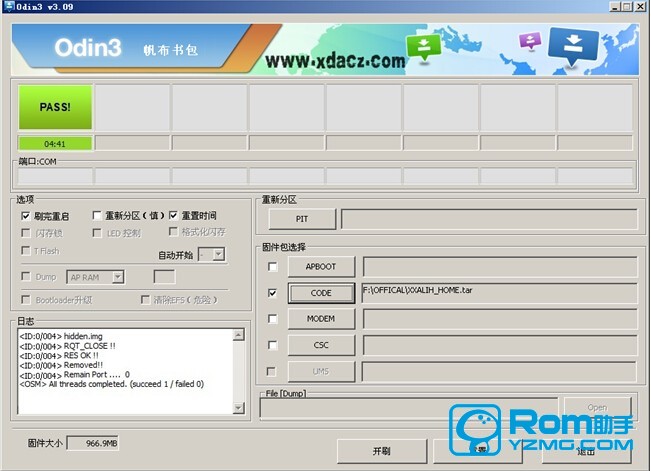This screenshot has height=471, width=651.
Task: Click the MODEM button
Action: tap(321, 319)
